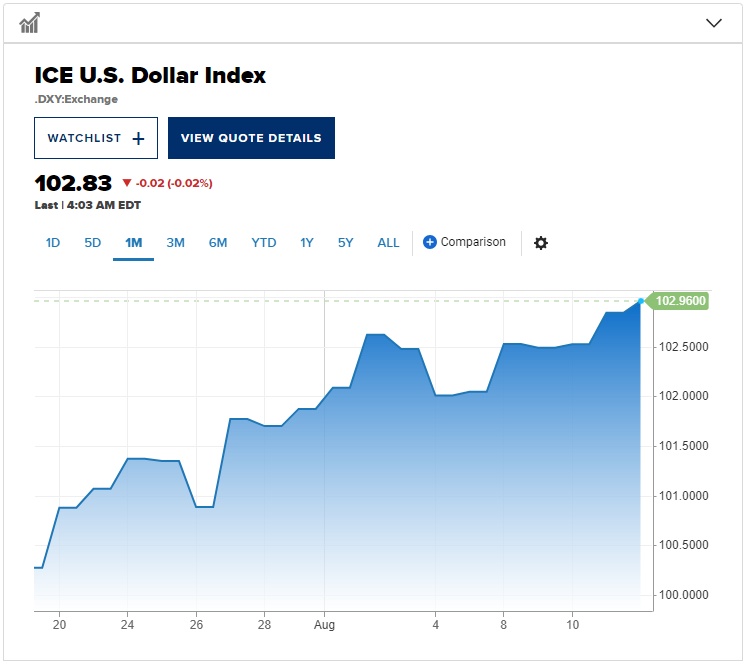Select the YTD chart range

tap(264, 242)
